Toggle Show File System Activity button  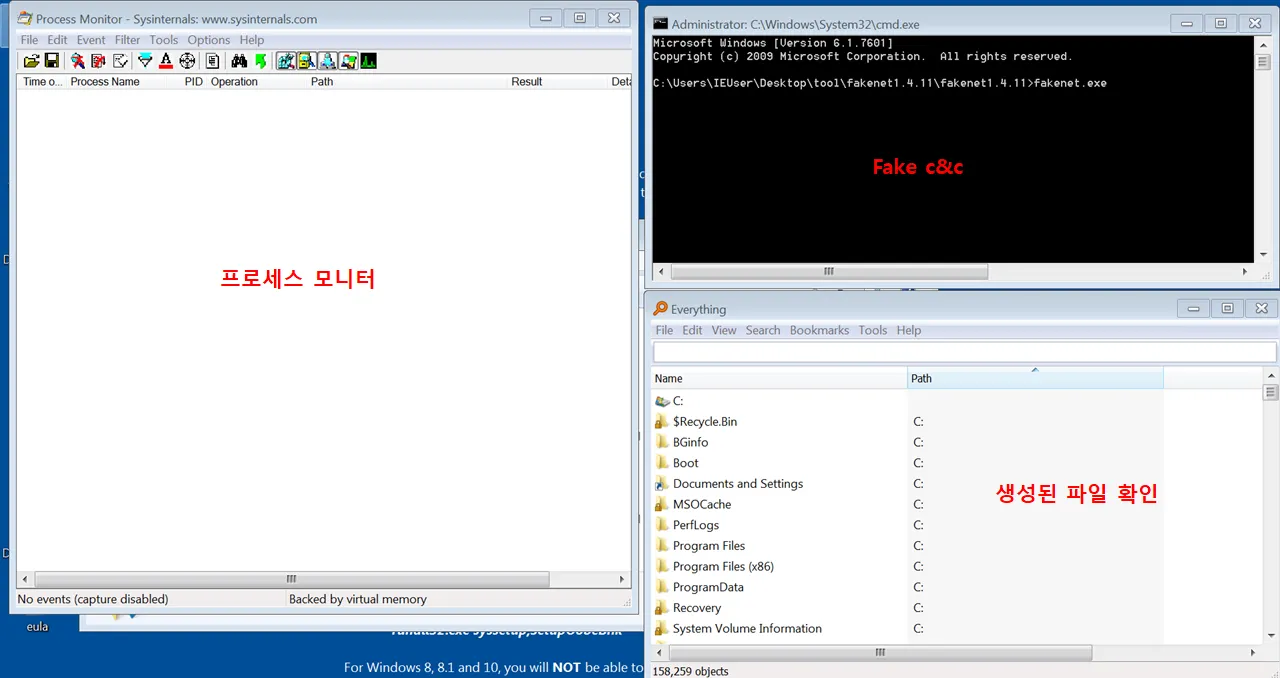306,61
